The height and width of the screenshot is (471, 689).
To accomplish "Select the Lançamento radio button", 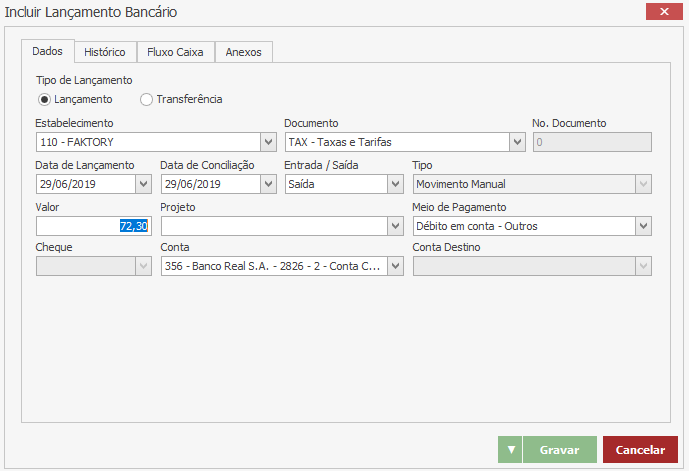I will coord(44,100).
